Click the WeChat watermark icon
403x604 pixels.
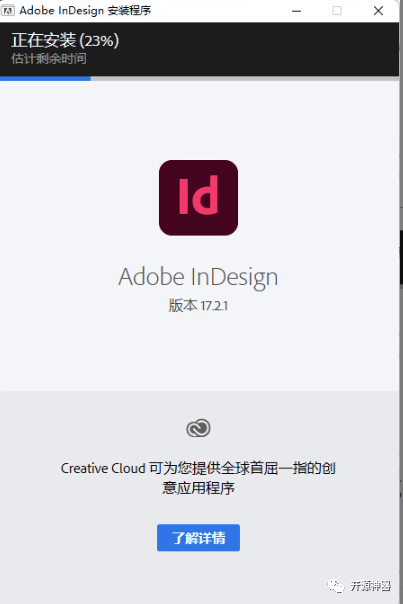[x=336, y=586]
